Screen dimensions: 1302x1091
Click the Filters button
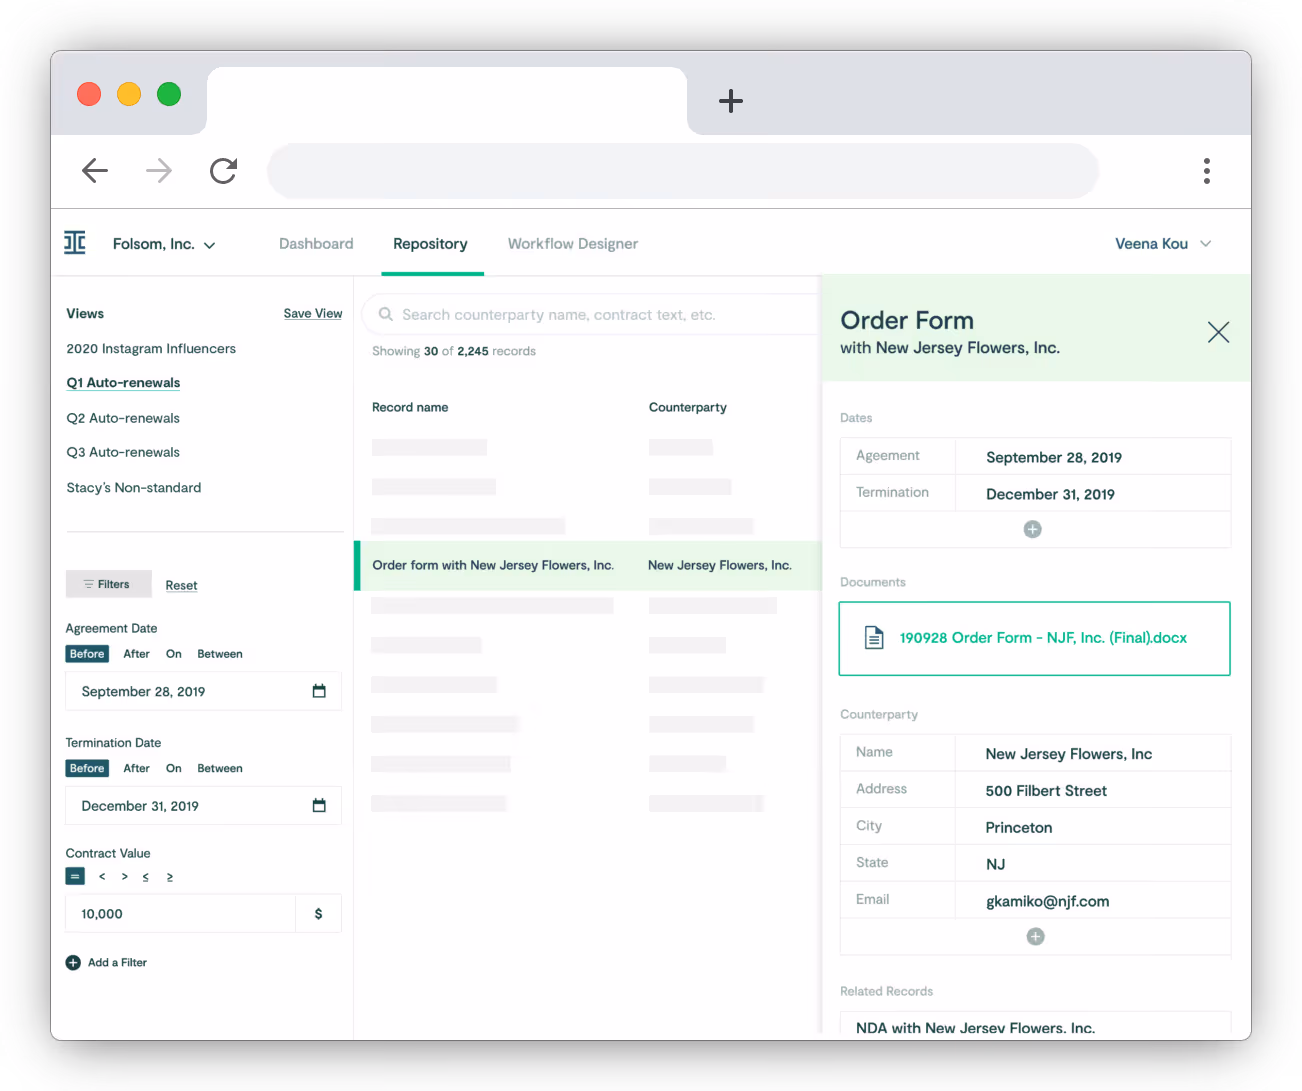click(x=109, y=584)
